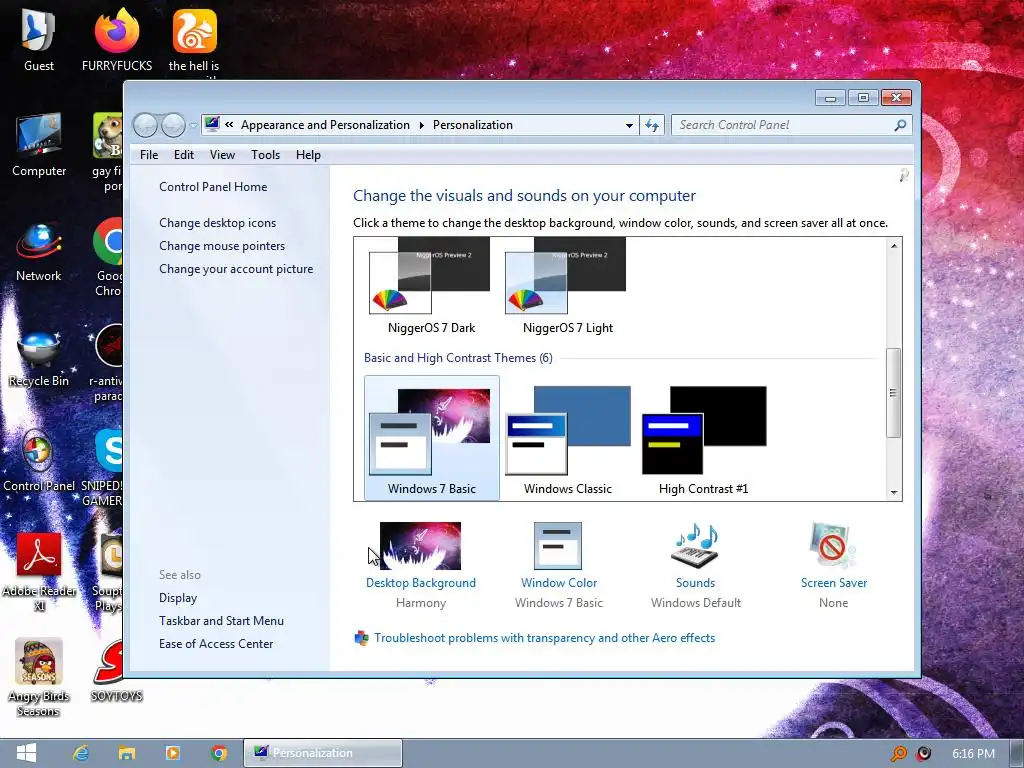Select the Windows Classic theme

click(x=568, y=438)
